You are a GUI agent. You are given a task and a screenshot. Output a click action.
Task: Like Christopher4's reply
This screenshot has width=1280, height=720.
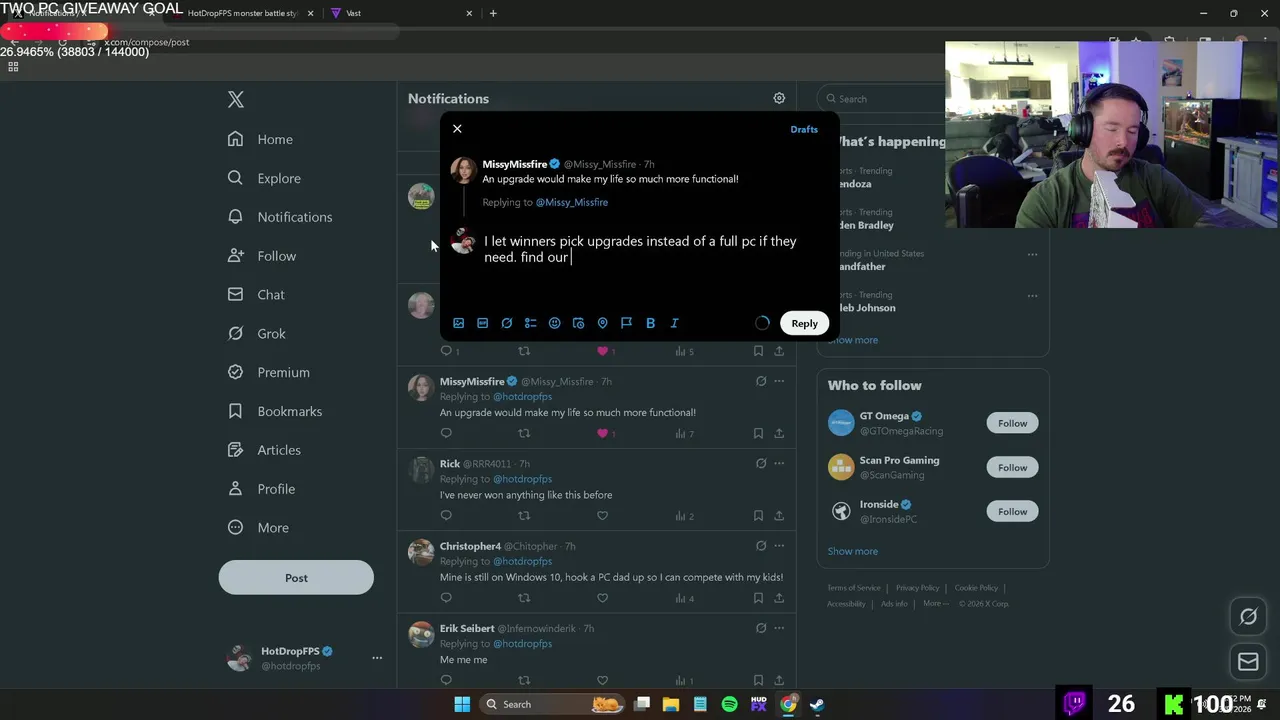coord(602,598)
